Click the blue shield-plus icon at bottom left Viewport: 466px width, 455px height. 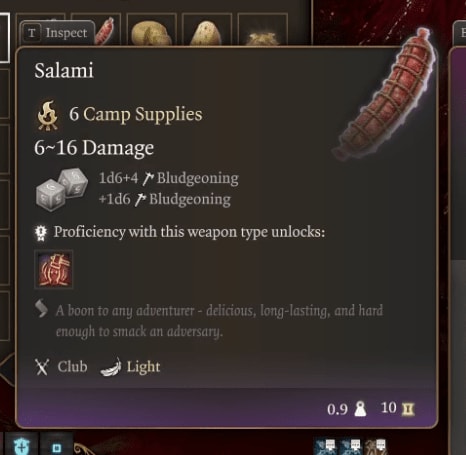(x=22, y=444)
